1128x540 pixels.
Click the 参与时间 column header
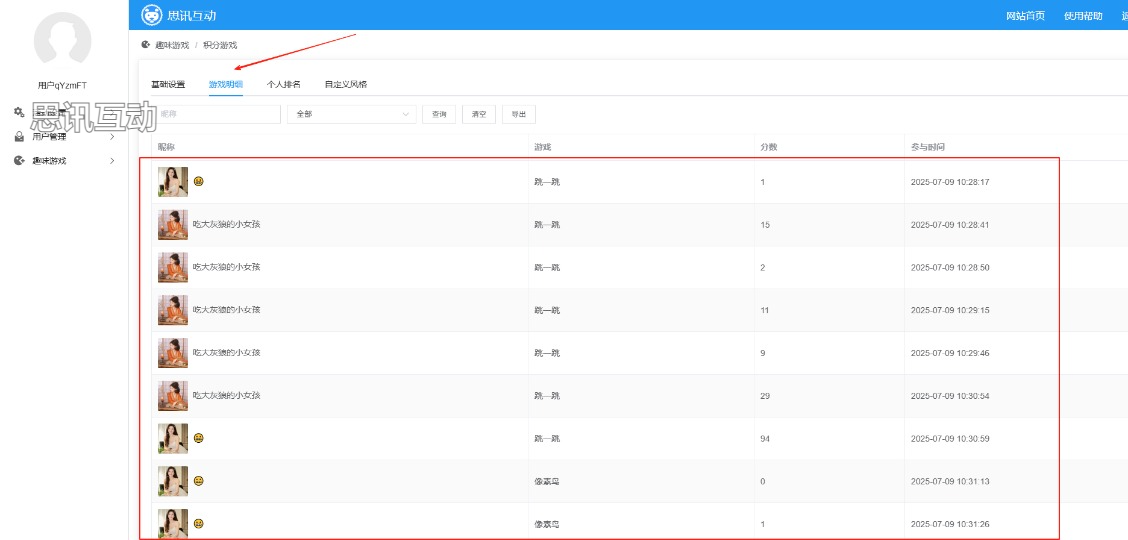click(x=928, y=147)
